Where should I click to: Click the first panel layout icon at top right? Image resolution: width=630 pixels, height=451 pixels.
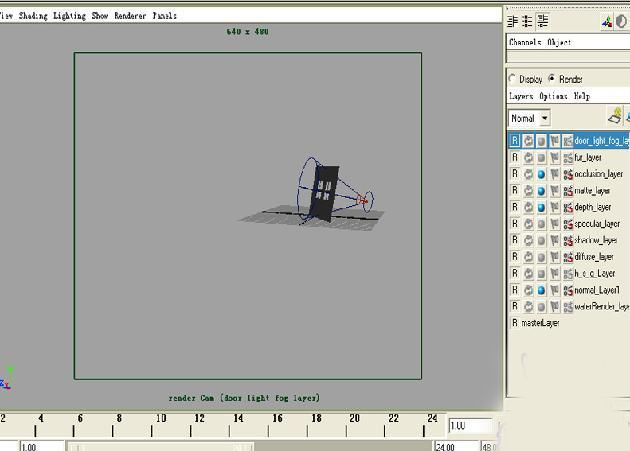point(513,21)
